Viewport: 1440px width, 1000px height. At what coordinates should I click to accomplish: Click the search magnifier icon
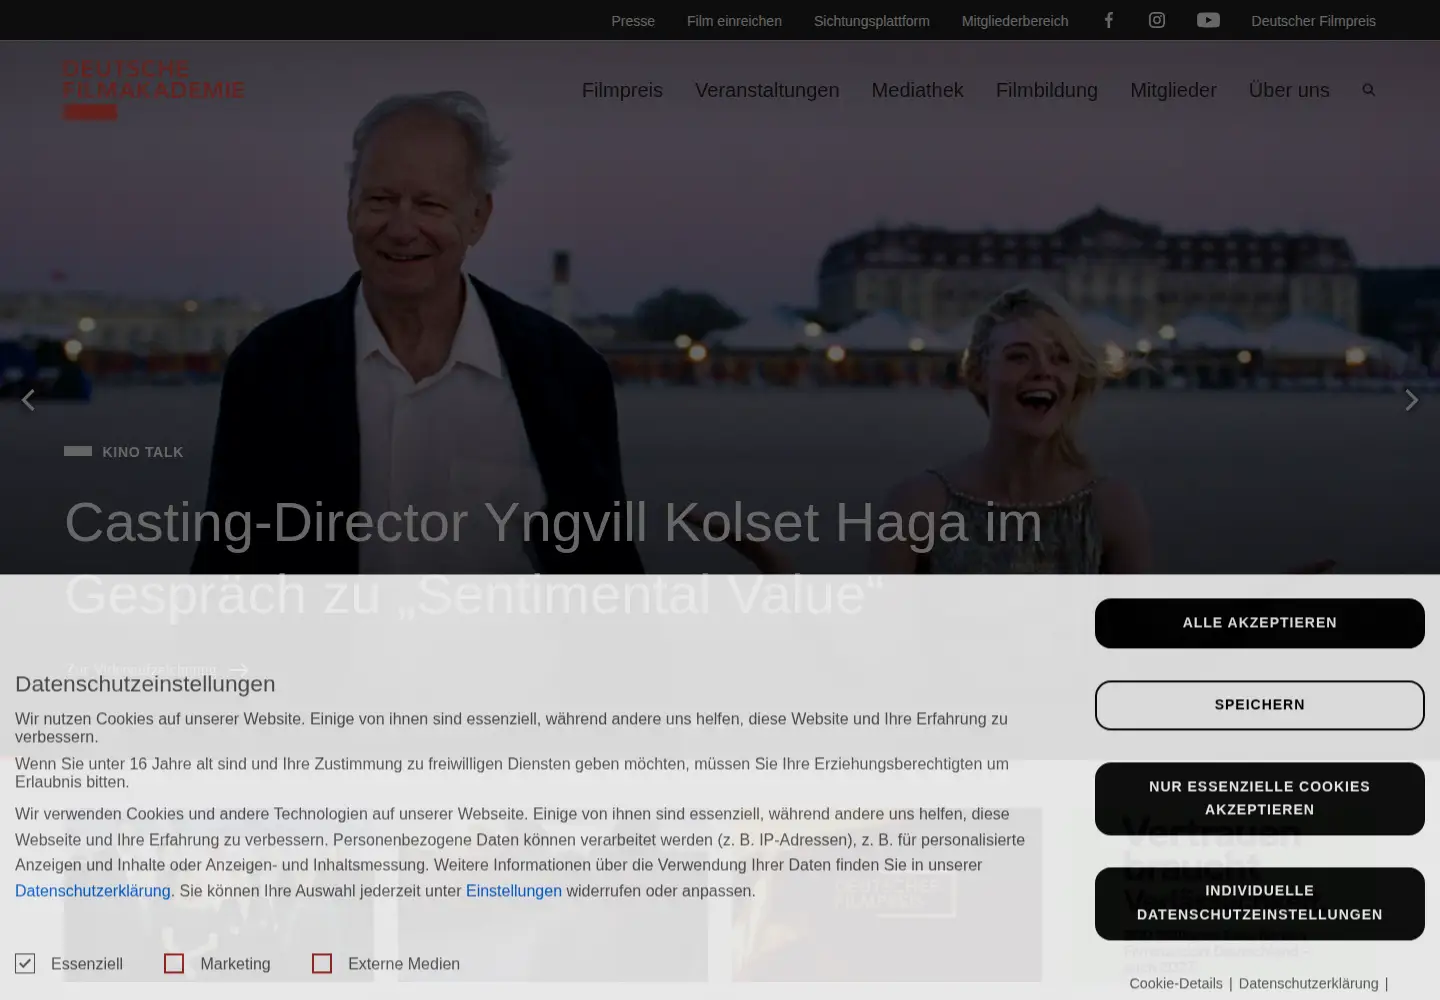click(1369, 90)
